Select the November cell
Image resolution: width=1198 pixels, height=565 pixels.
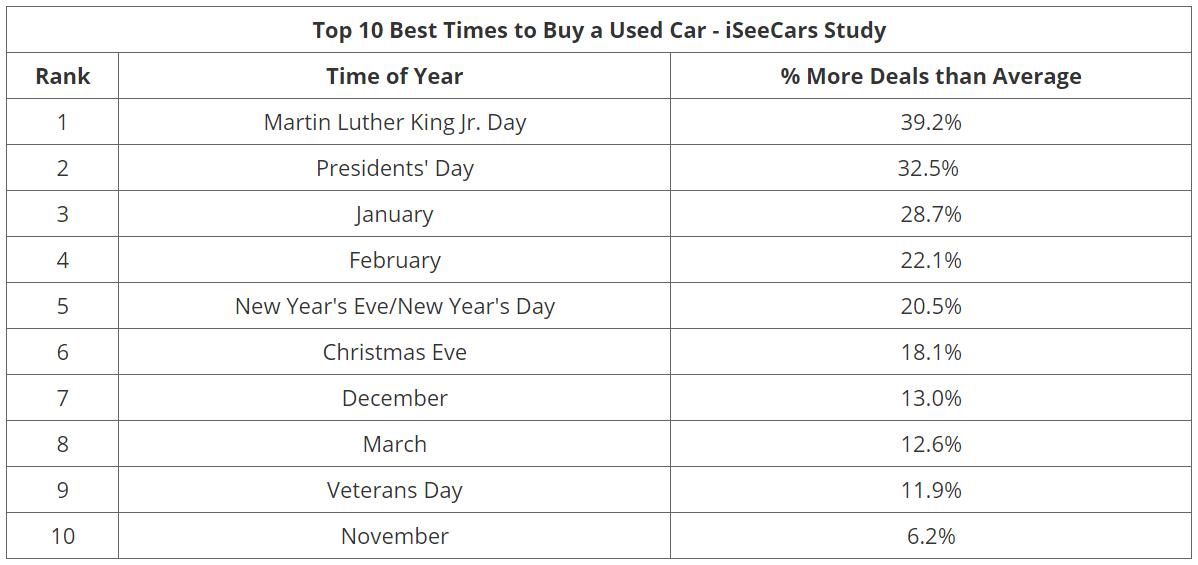[x=394, y=536]
